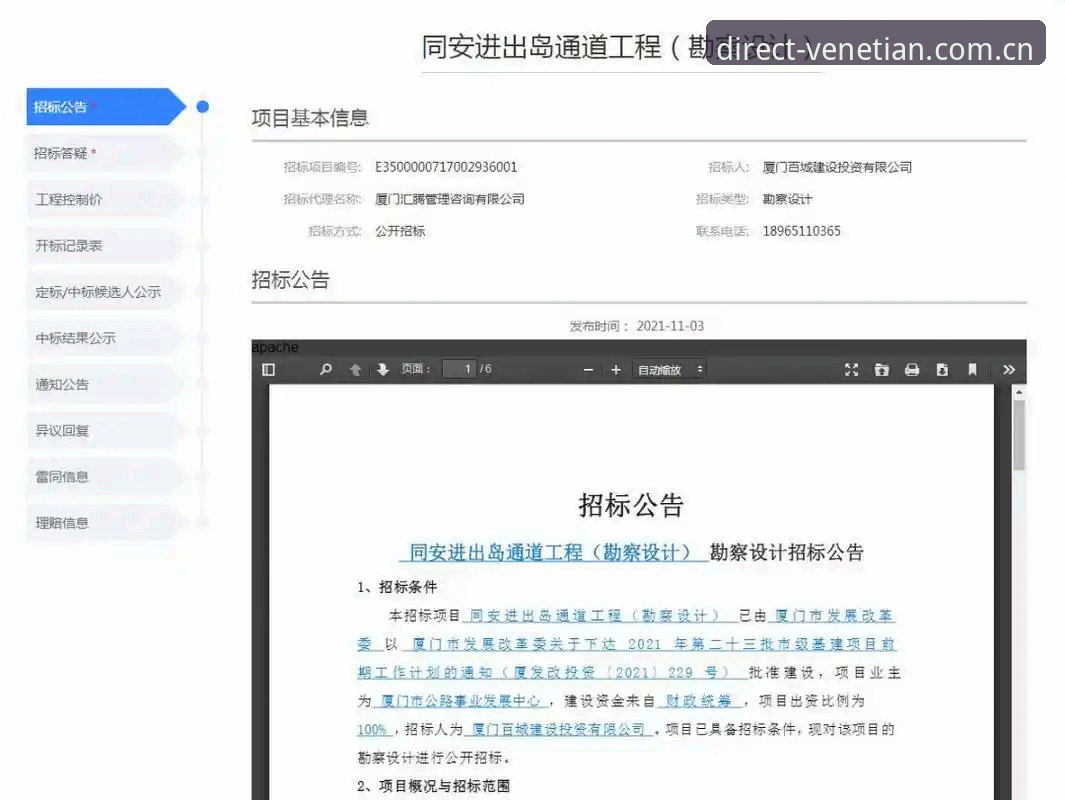Click underlined 财政统筹 text in PDF
1065x800 pixels.
coord(698,701)
